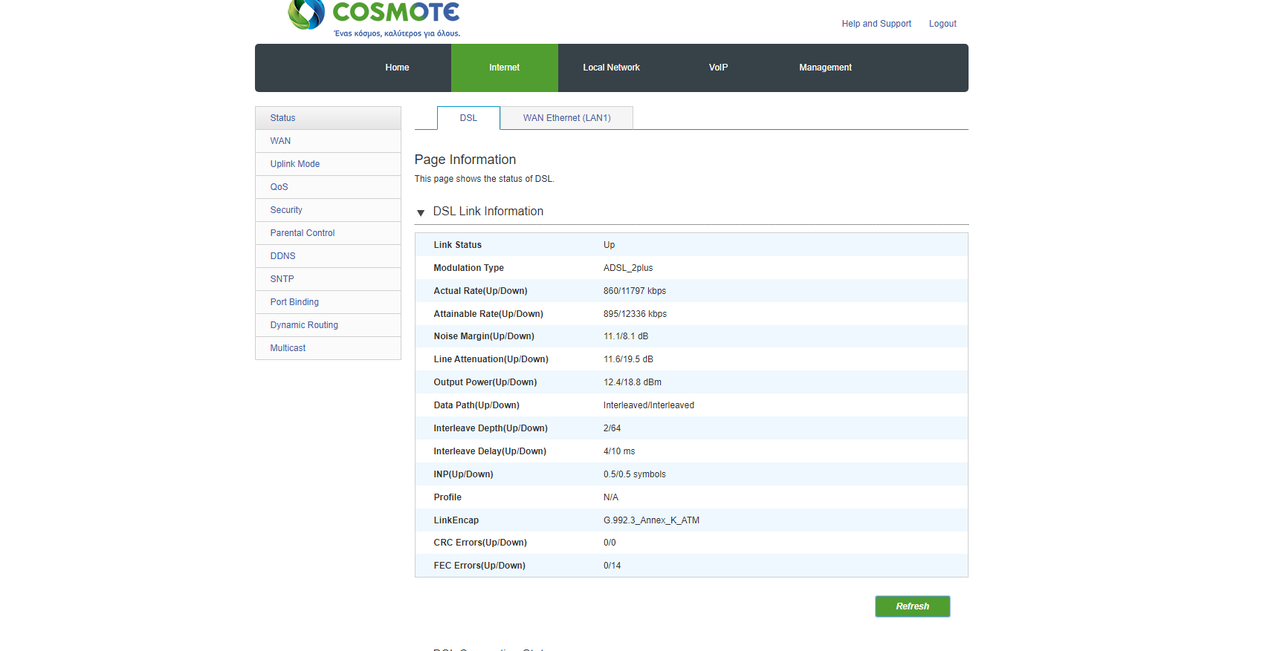The height and width of the screenshot is (651, 1280).
Task: Click LinkEncap value 'G.992.3_Annex_K_ATM'
Action: 651,520
